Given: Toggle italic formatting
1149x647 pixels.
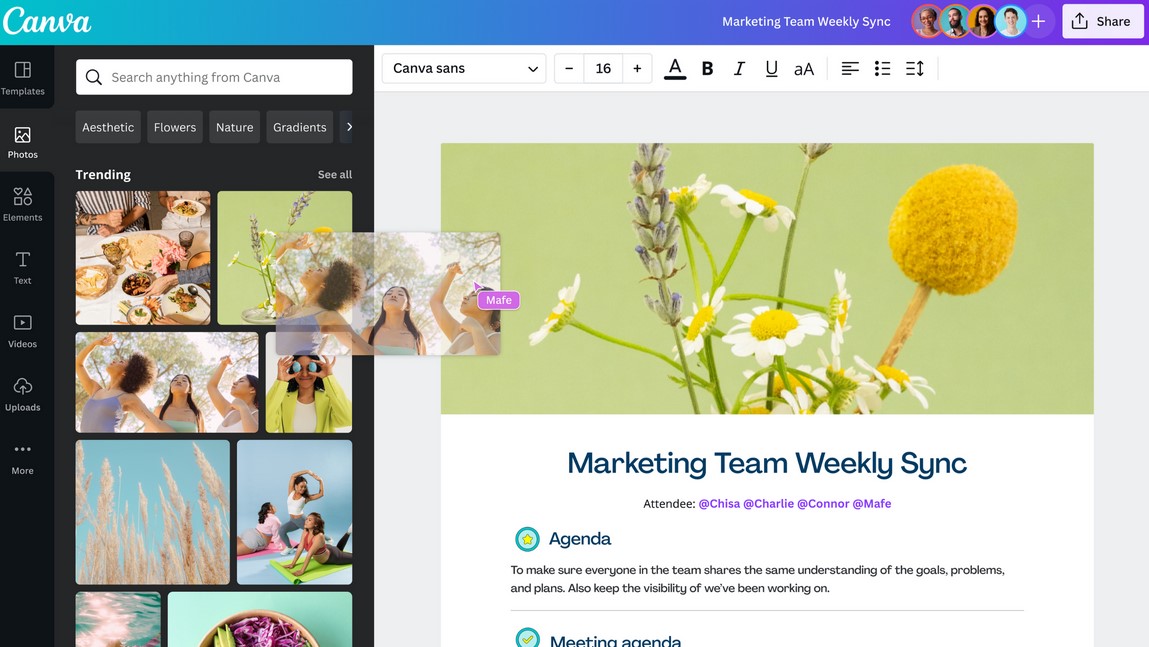Looking at the screenshot, I should (739, 69).
